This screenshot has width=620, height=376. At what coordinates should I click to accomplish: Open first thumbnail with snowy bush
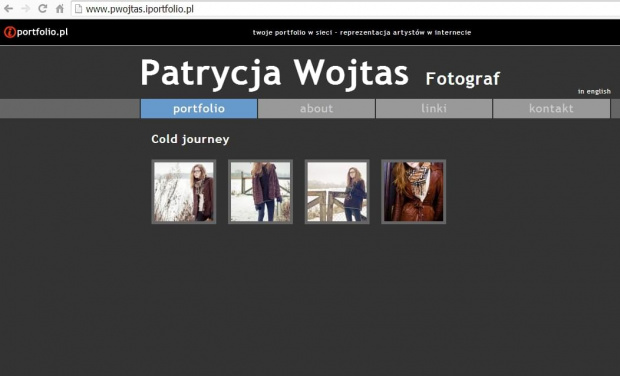click(184, 192)
